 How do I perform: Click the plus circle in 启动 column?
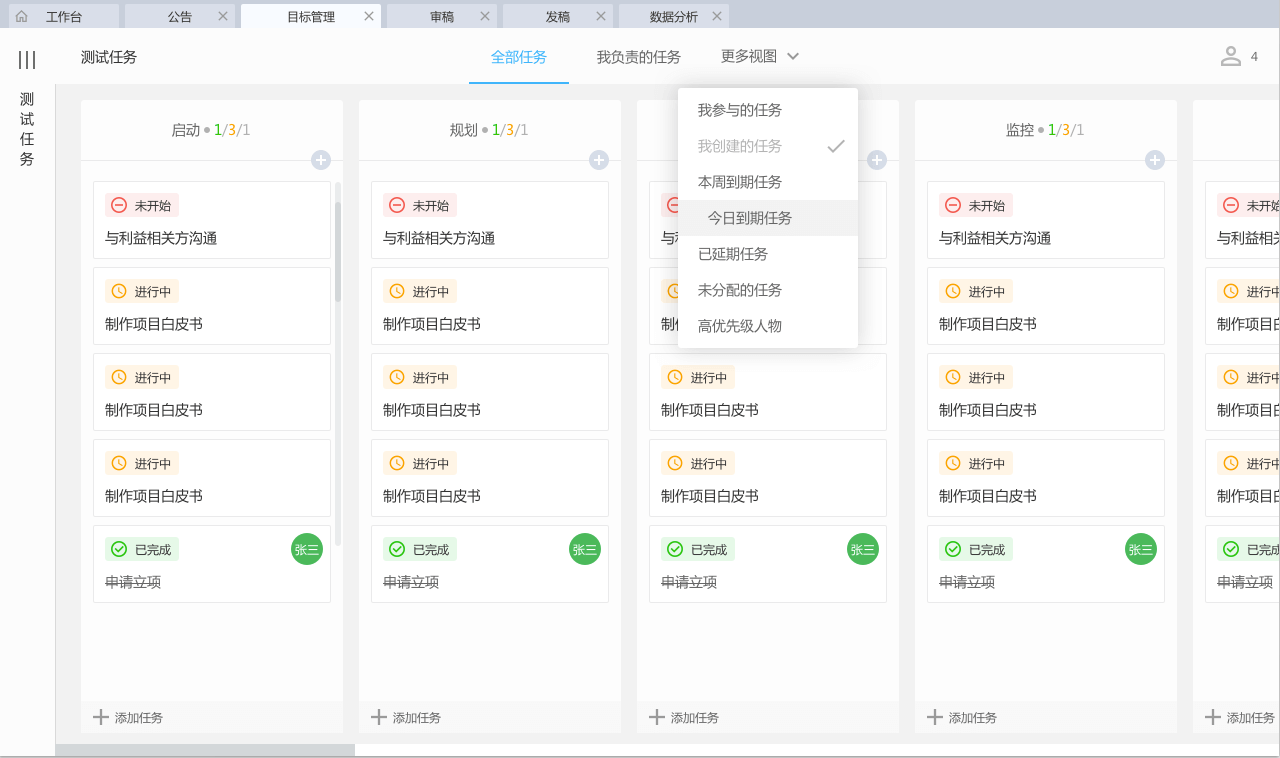(321, 160)
